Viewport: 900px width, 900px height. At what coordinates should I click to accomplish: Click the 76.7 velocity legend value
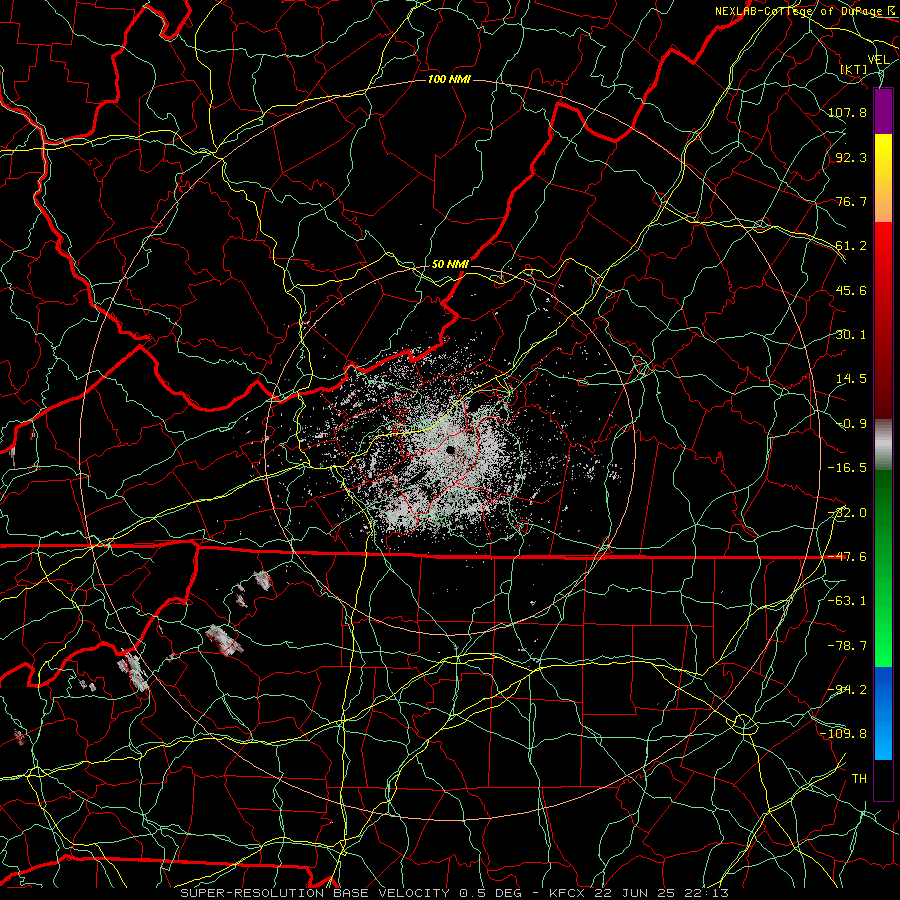(851, 201)
